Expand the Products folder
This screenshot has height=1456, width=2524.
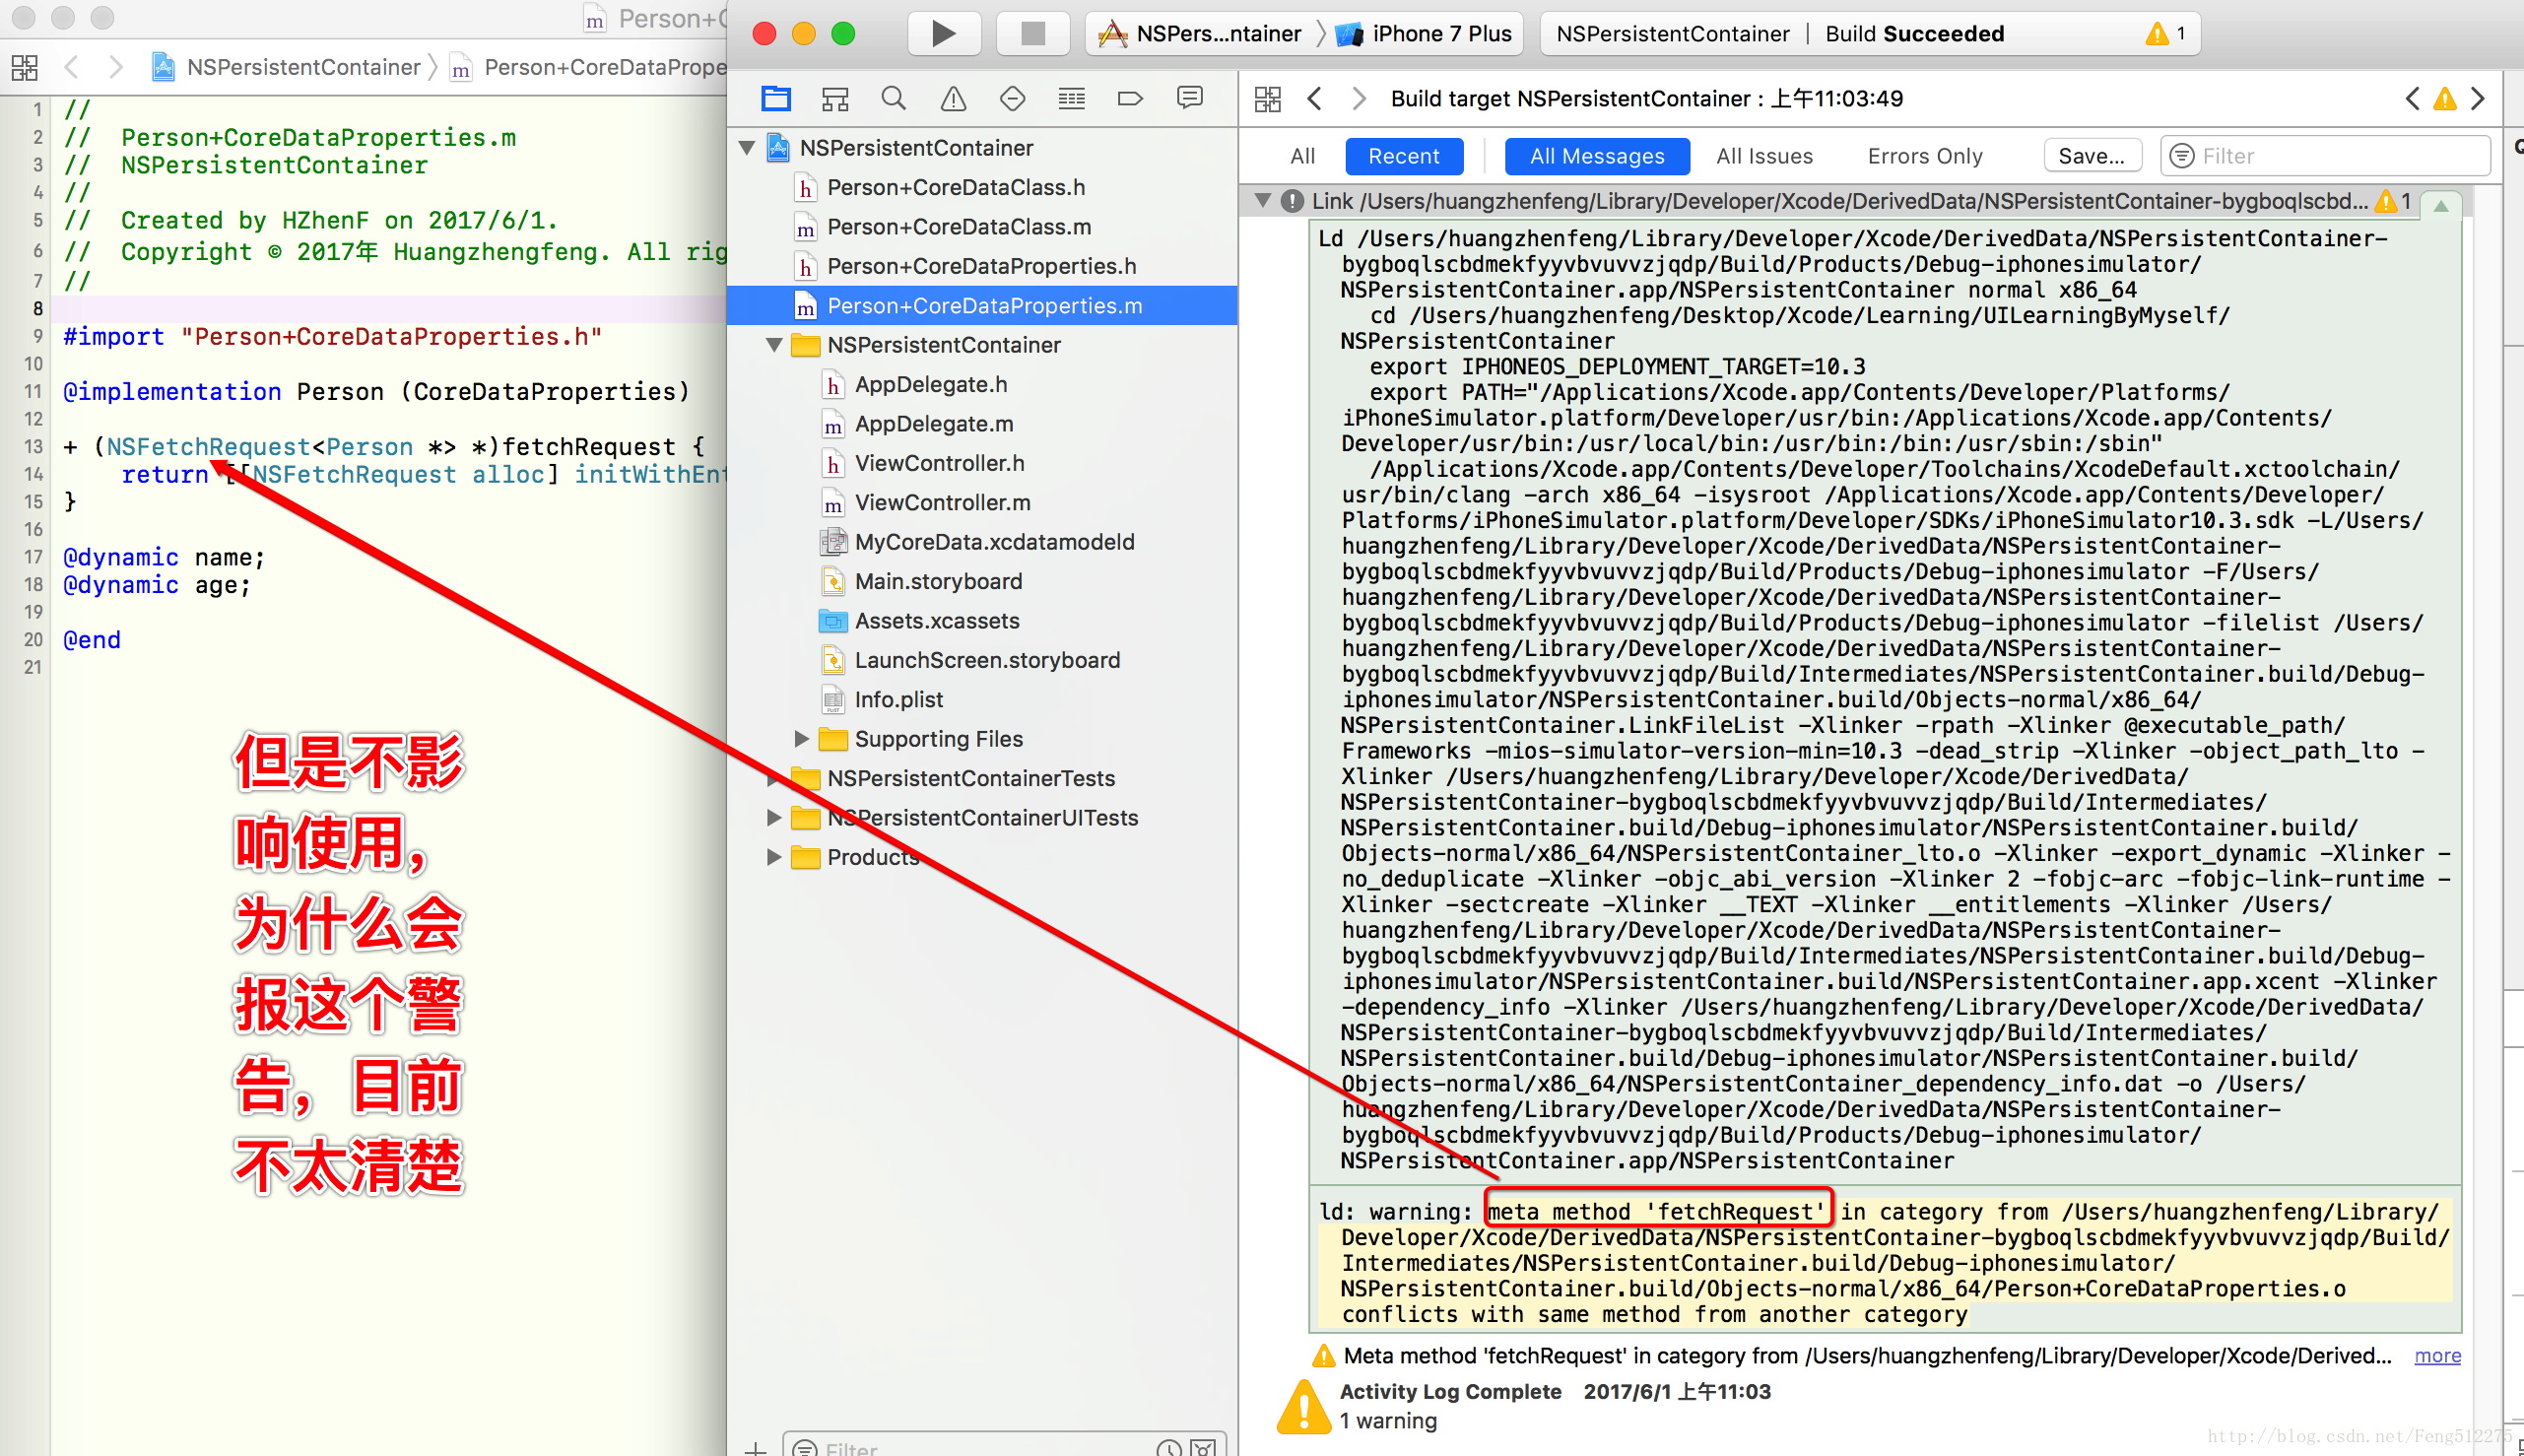(x=773, y=857)
